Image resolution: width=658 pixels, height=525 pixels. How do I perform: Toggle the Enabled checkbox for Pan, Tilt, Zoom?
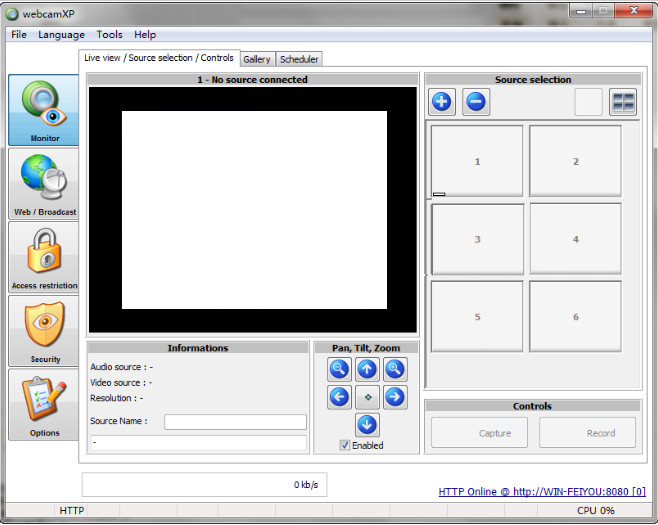[345, 445]
